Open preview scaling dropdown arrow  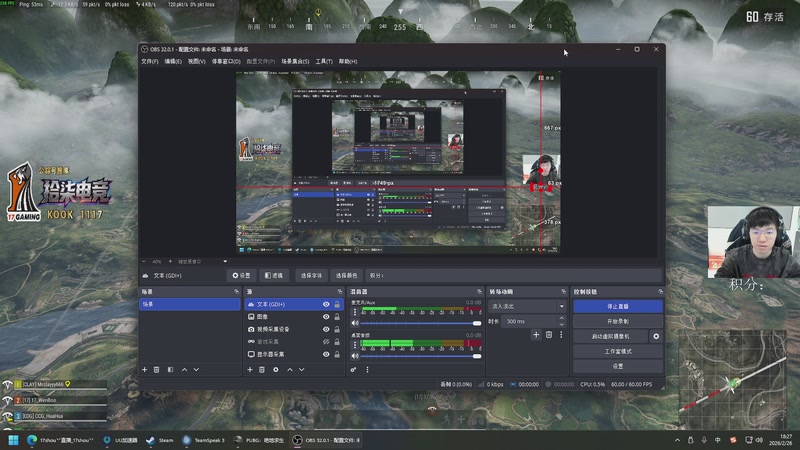click(225, 262)
